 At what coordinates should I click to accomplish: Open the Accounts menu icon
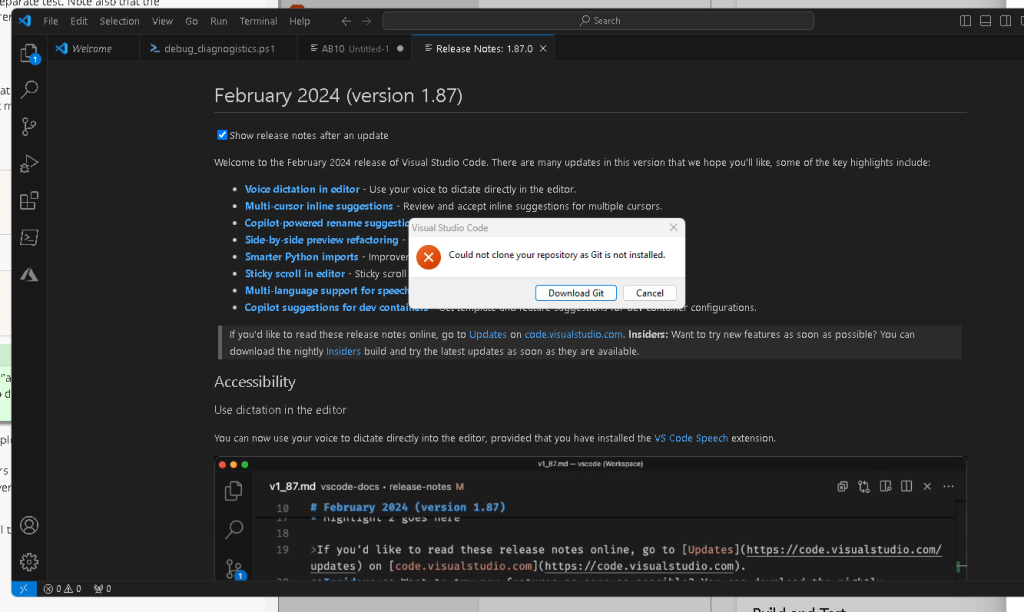coord(29,525)
